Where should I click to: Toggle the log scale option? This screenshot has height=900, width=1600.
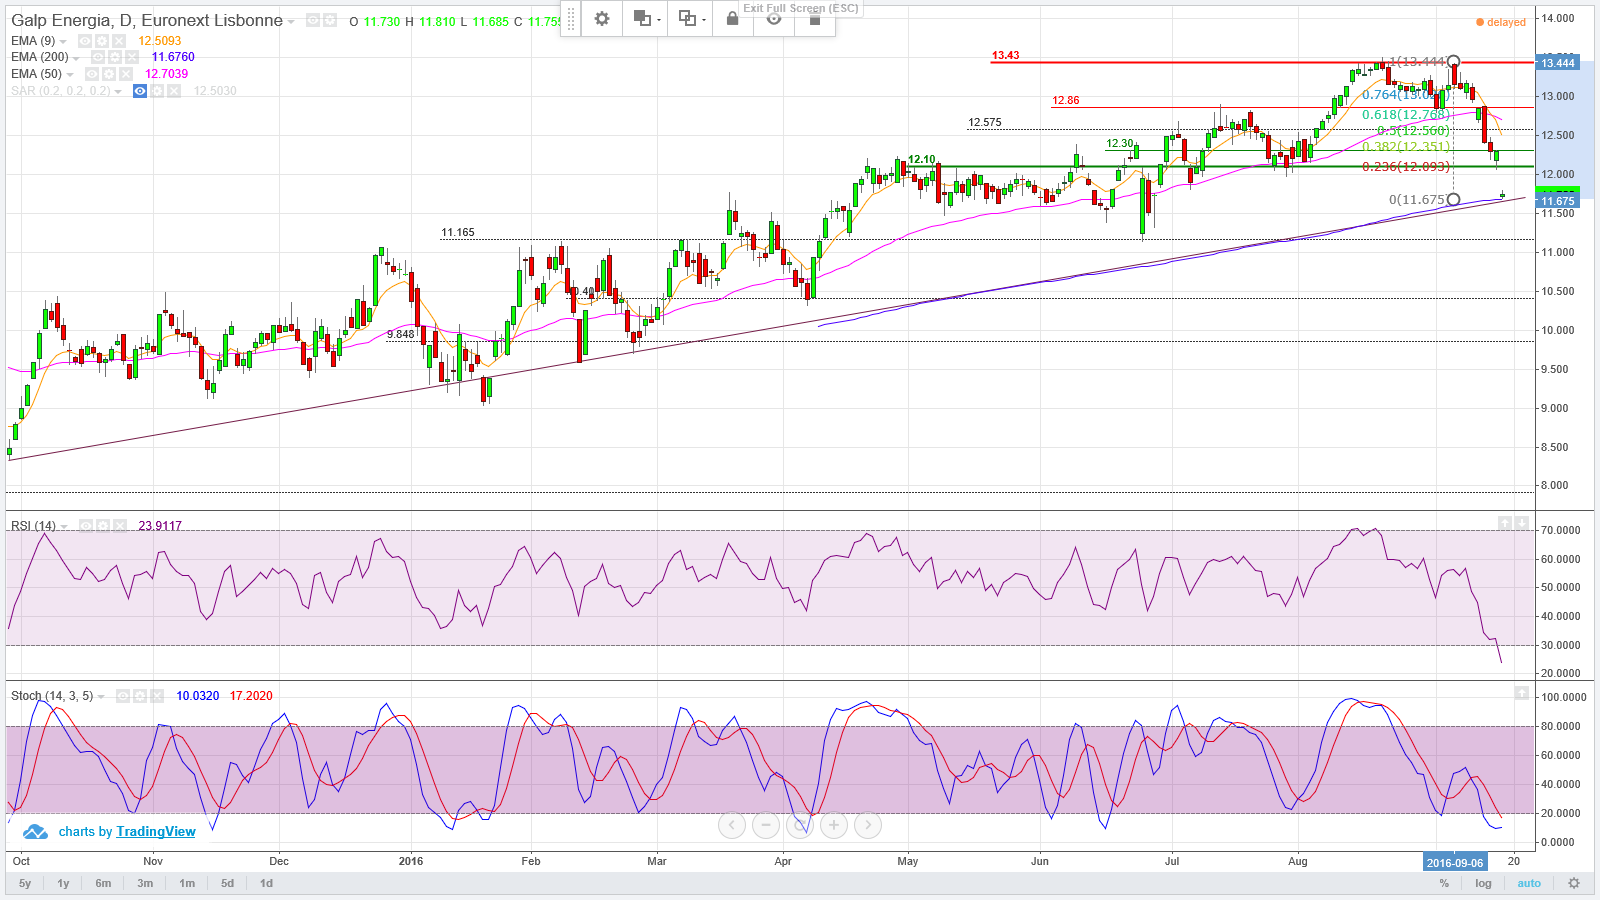(1483, 883)
